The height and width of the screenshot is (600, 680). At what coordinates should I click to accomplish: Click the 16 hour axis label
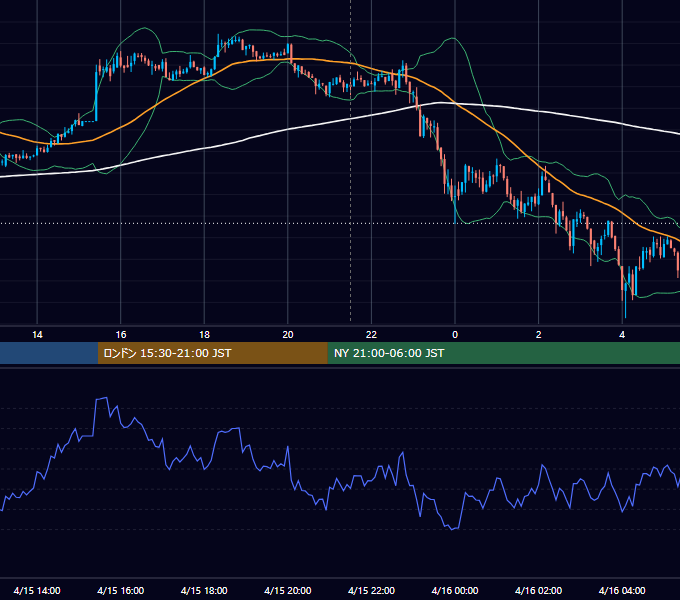pos(121,335)
